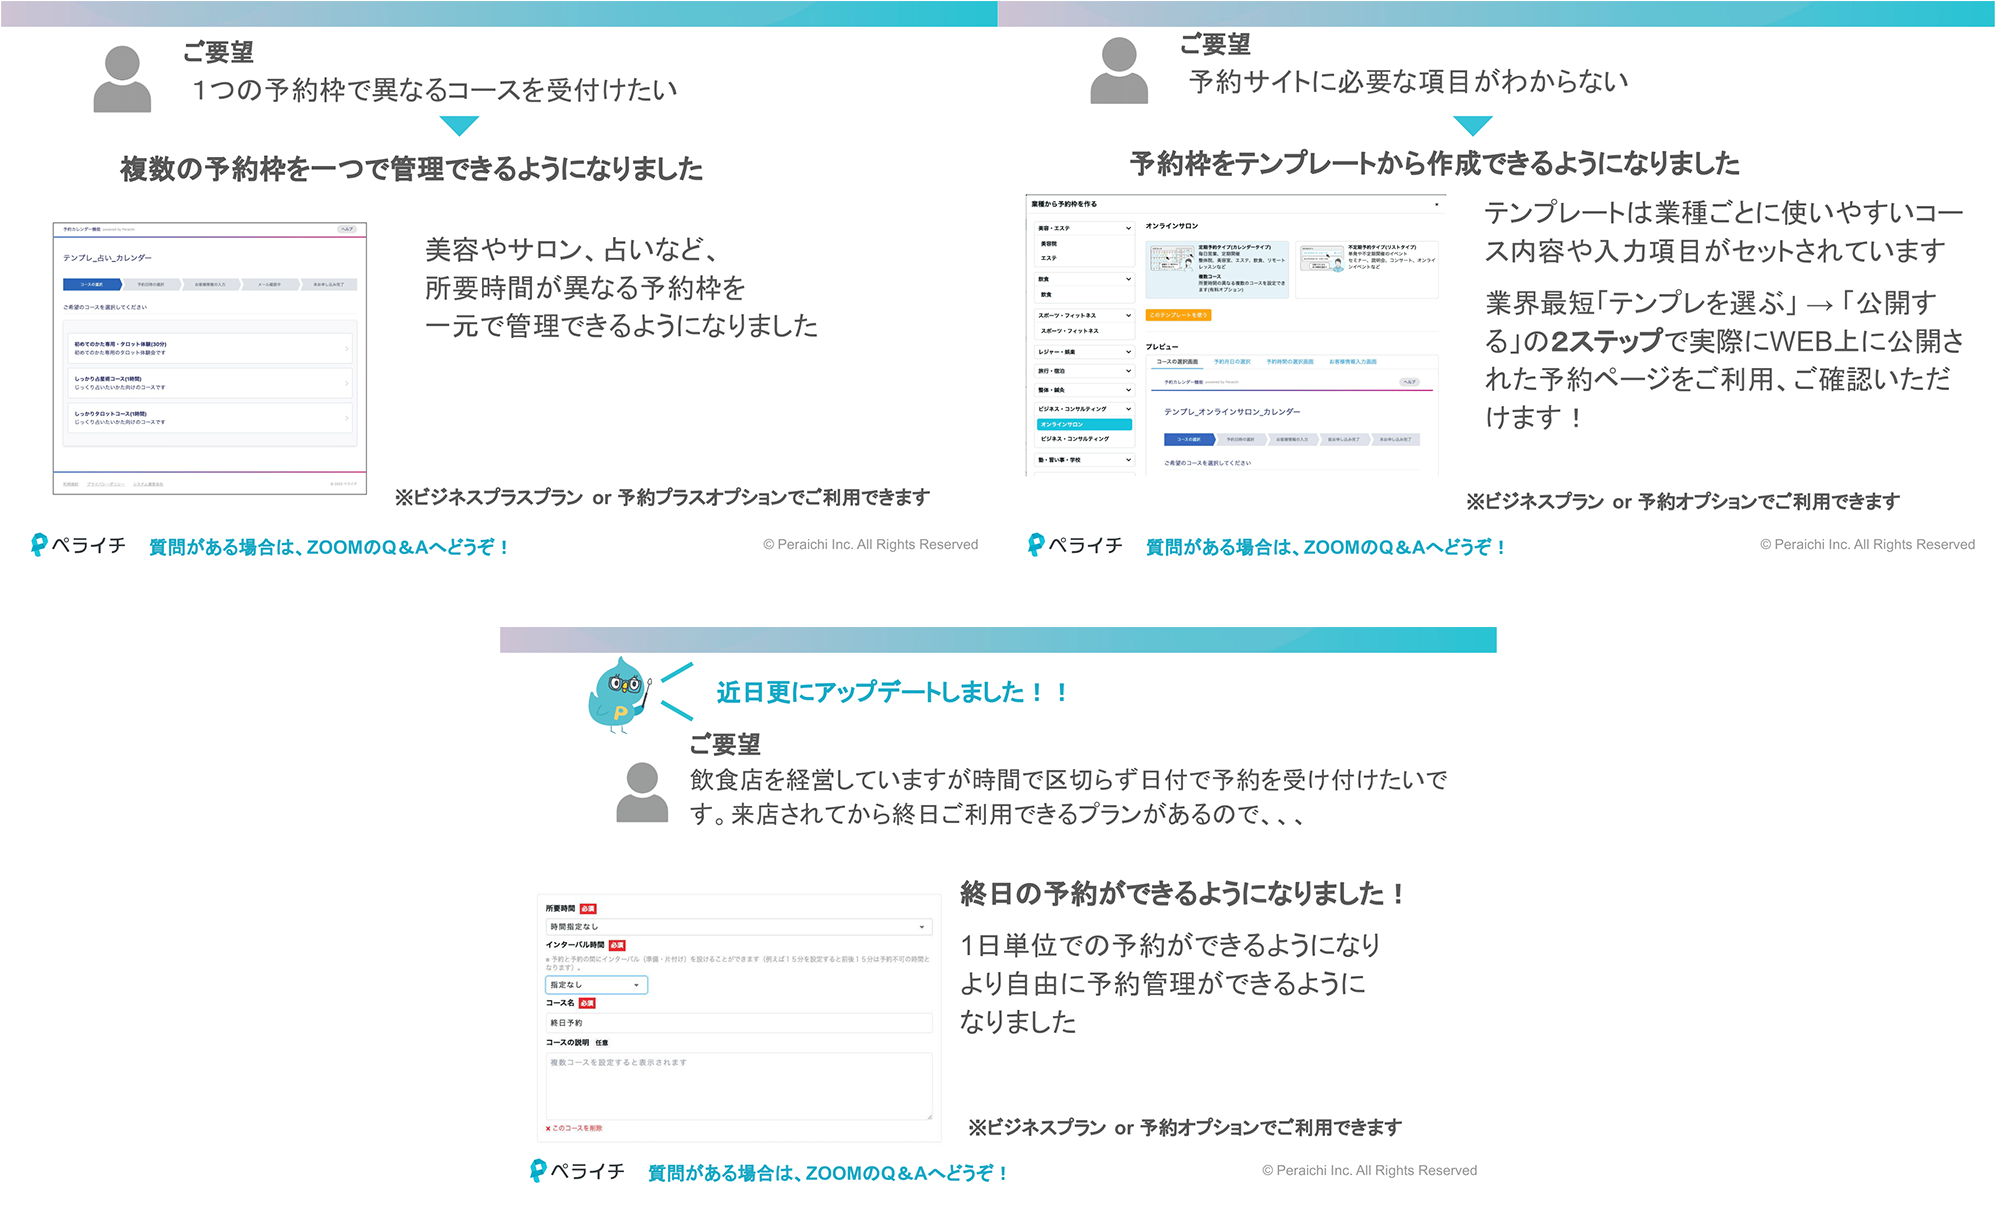Screen dimensions: 2000x1217
Task: Click the コースの説明 text area
Action: click(x=738, y=1086)
